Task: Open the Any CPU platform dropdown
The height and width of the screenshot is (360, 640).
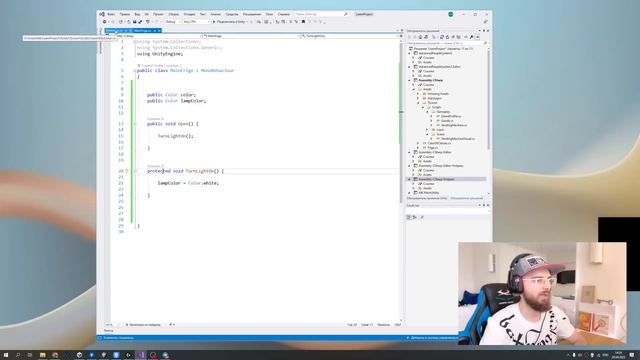Action: [x=196, y=22]
